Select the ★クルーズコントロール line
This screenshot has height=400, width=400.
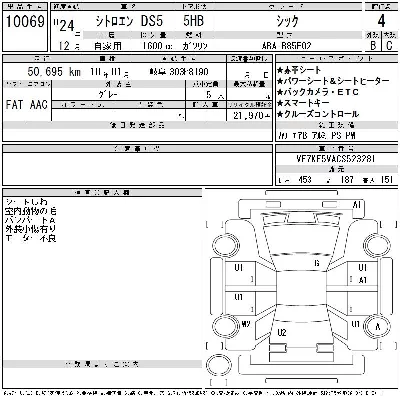coord(318,114)
